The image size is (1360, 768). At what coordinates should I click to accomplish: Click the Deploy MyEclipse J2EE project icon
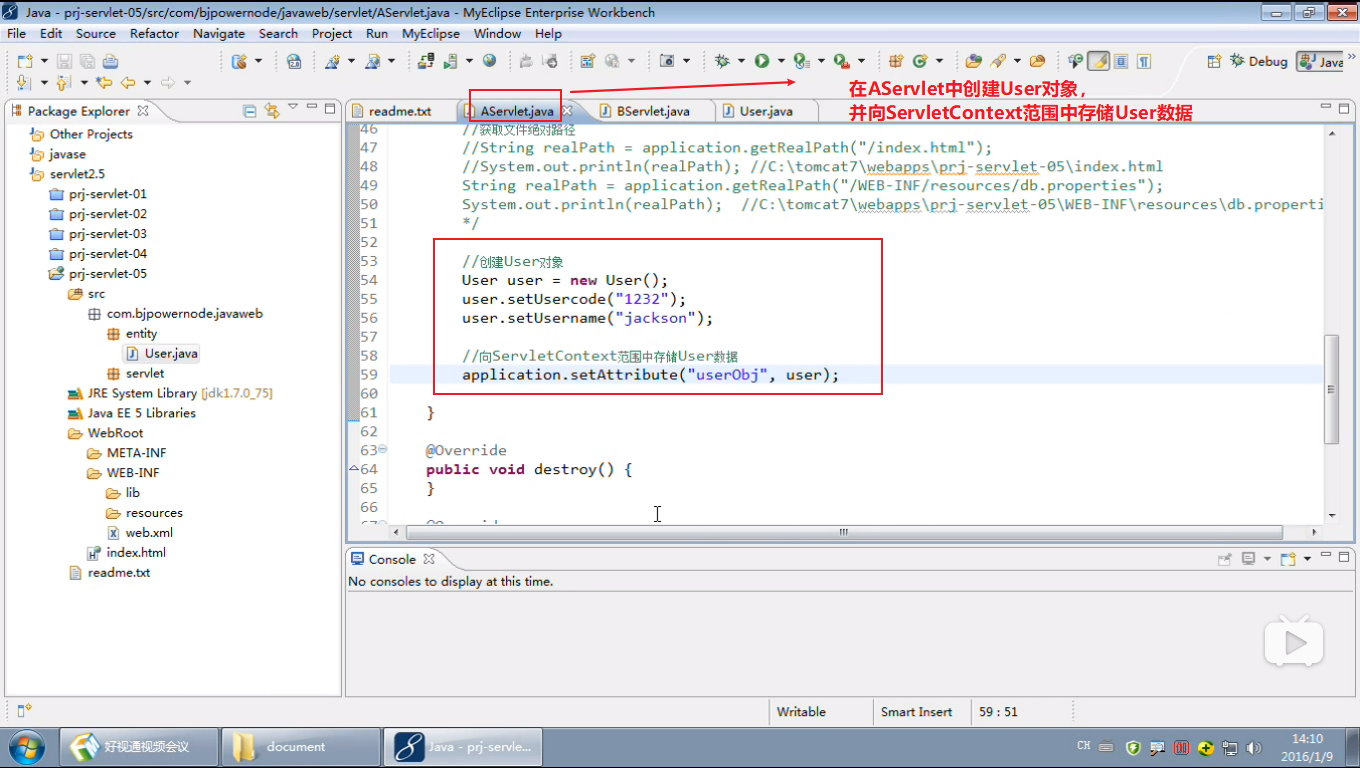[426, 61]
